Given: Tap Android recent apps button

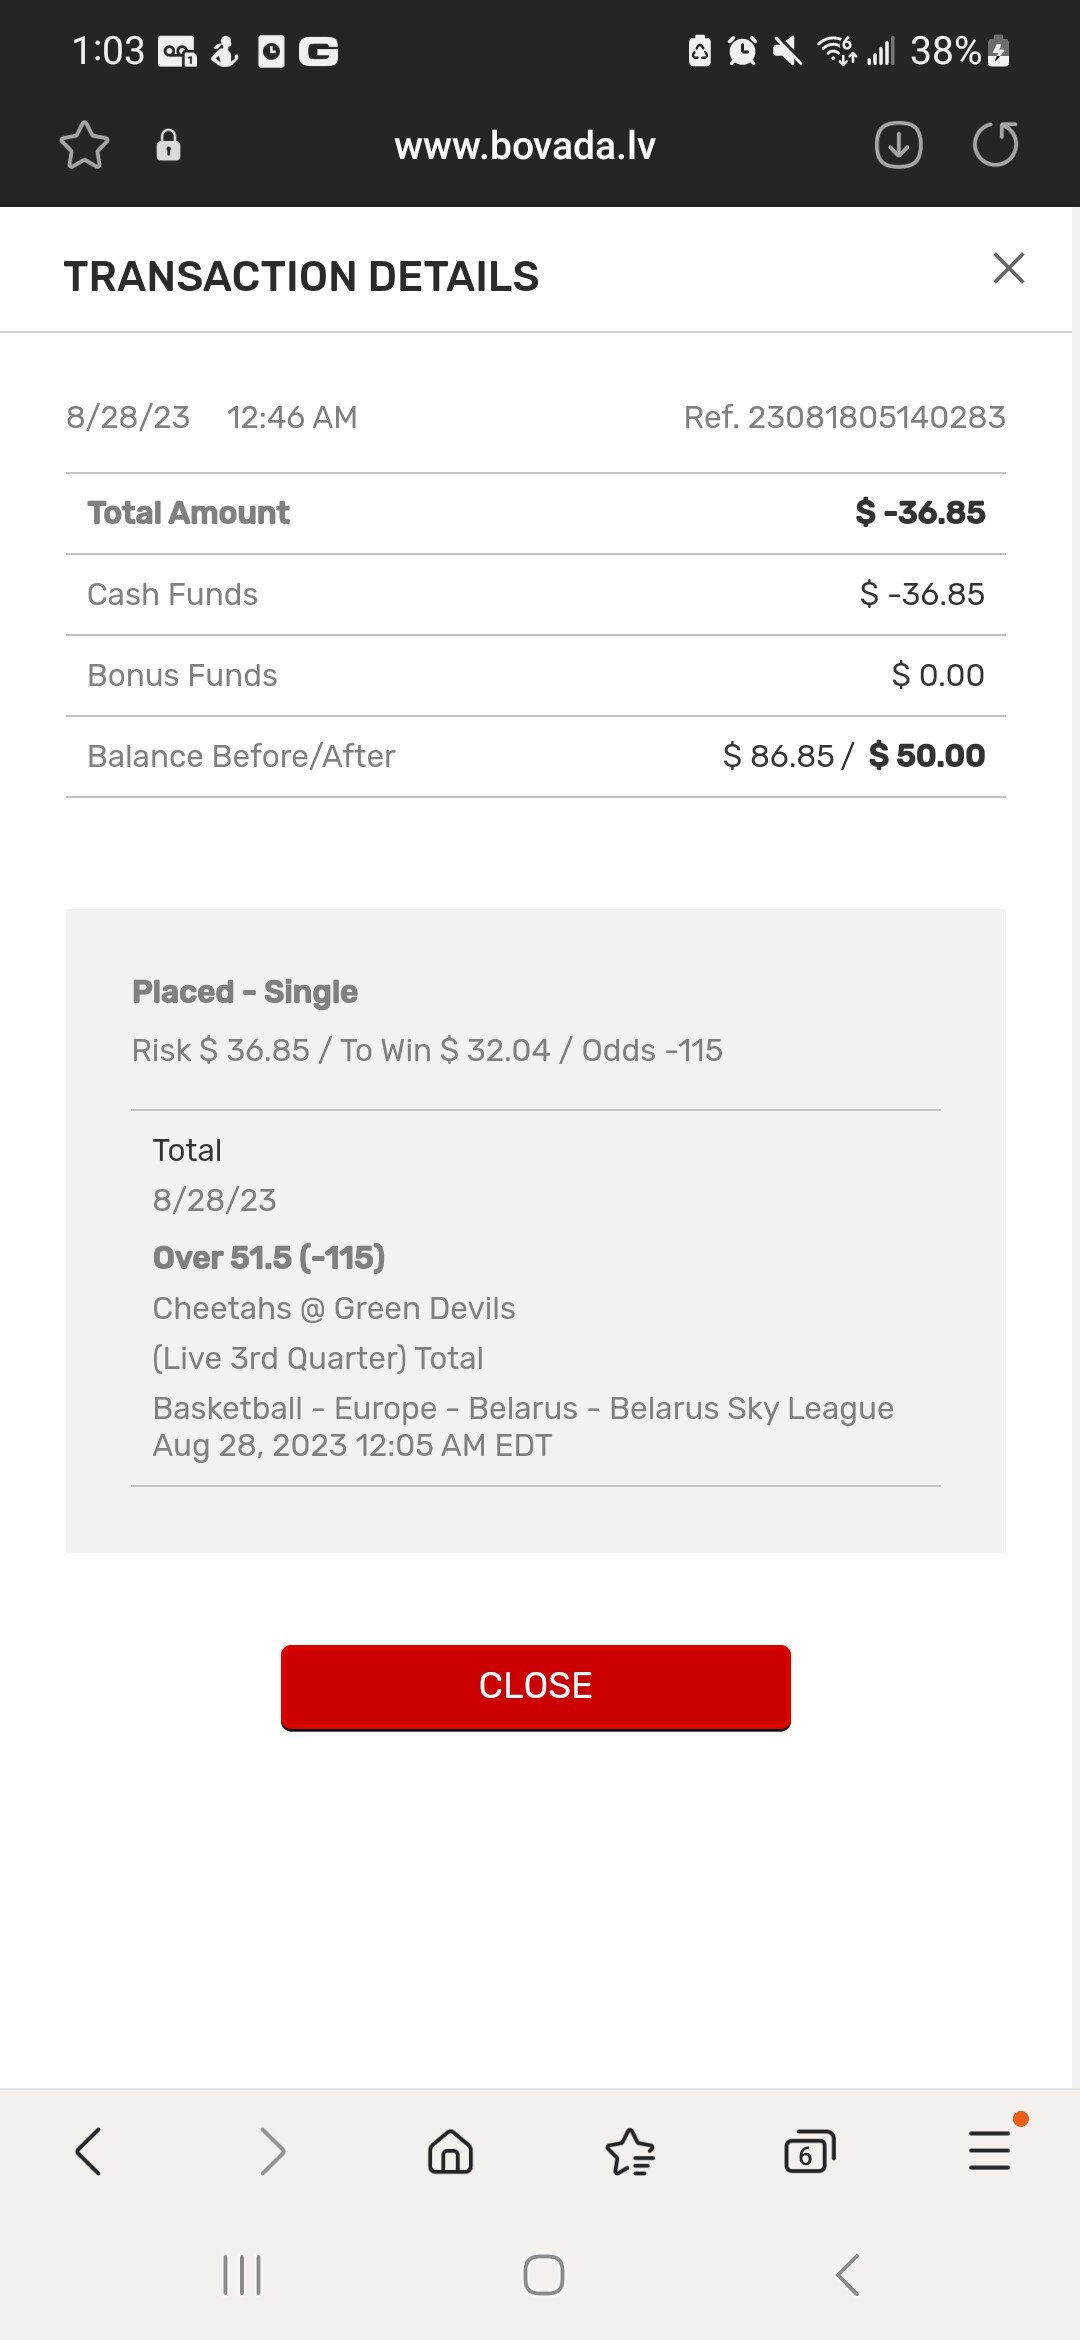Looking at the screenshot, I should pos(242,2275).
